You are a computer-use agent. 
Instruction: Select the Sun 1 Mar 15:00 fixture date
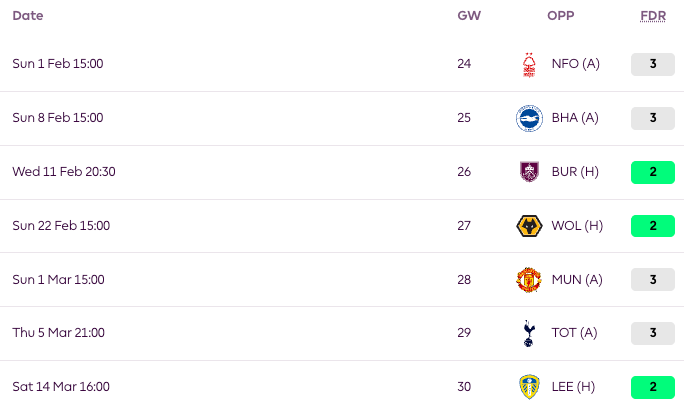pyautogui.click(x=58, y=280)
